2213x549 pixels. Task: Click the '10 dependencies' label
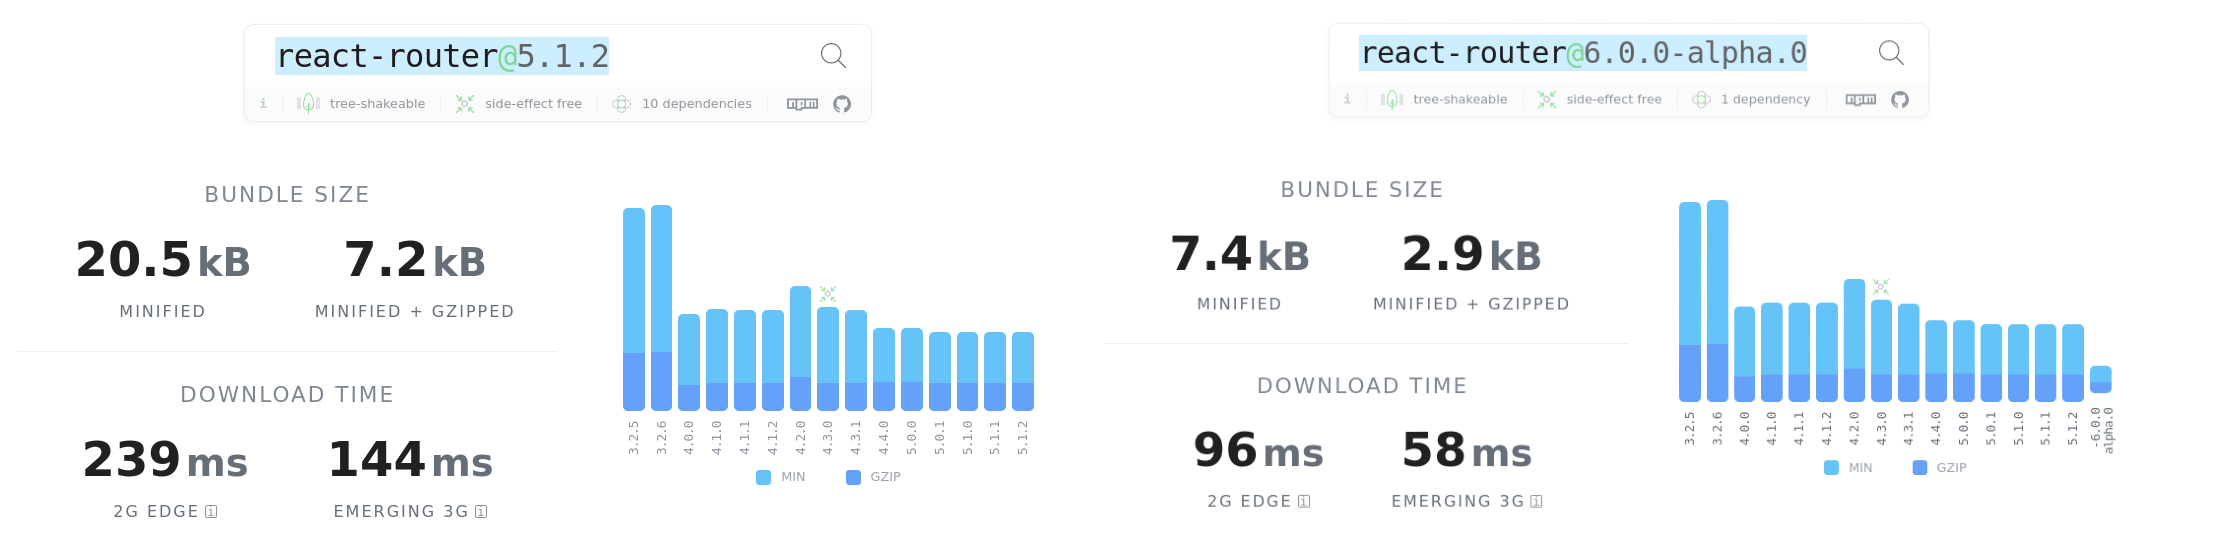pyautogui.click(x=697, y=104)
